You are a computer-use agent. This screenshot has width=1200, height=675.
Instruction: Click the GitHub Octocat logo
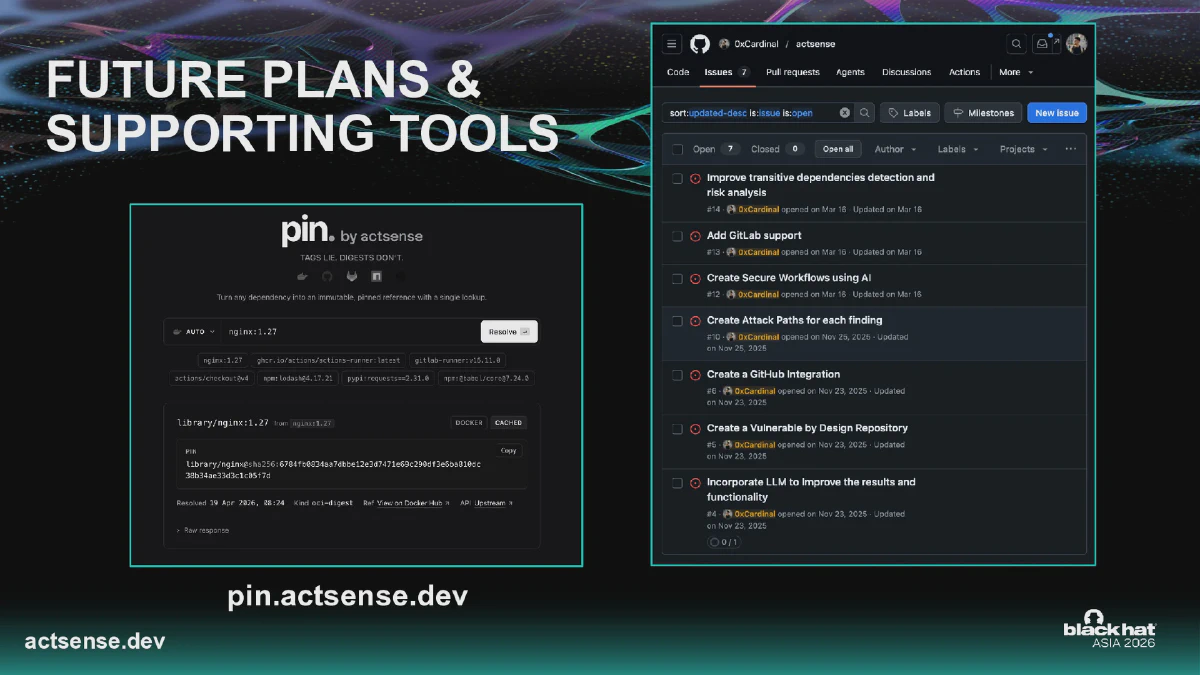700,44
